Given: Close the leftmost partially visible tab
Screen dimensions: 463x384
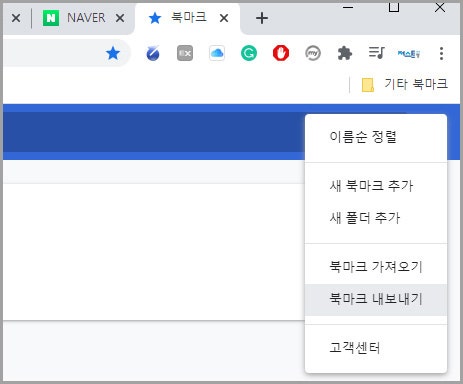Looking at the screenshot, I should coord(16,18).
